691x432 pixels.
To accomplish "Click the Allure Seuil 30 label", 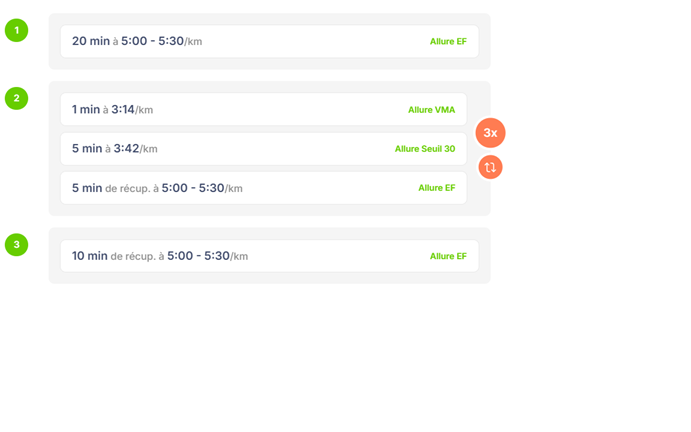I will tap(424, 149).
